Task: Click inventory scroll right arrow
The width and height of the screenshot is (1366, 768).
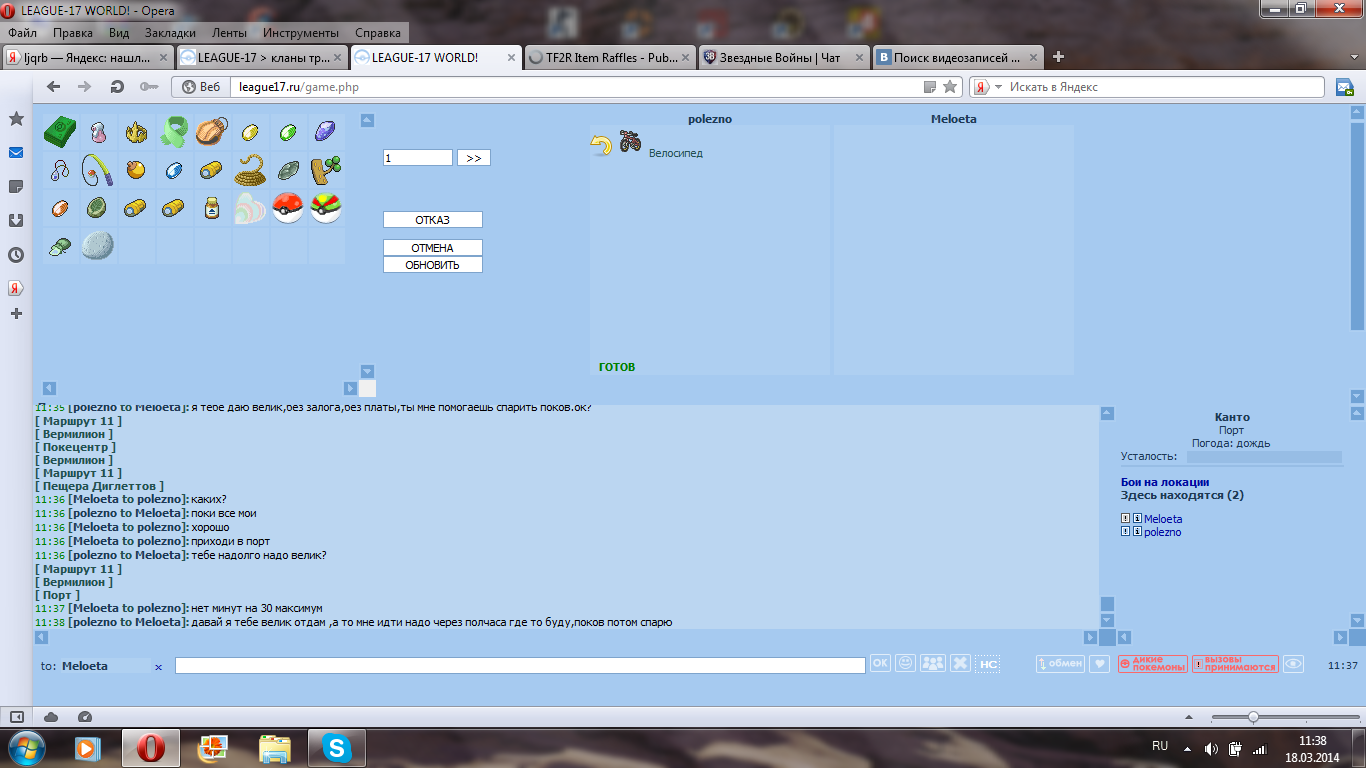Action: click(350, 388)
